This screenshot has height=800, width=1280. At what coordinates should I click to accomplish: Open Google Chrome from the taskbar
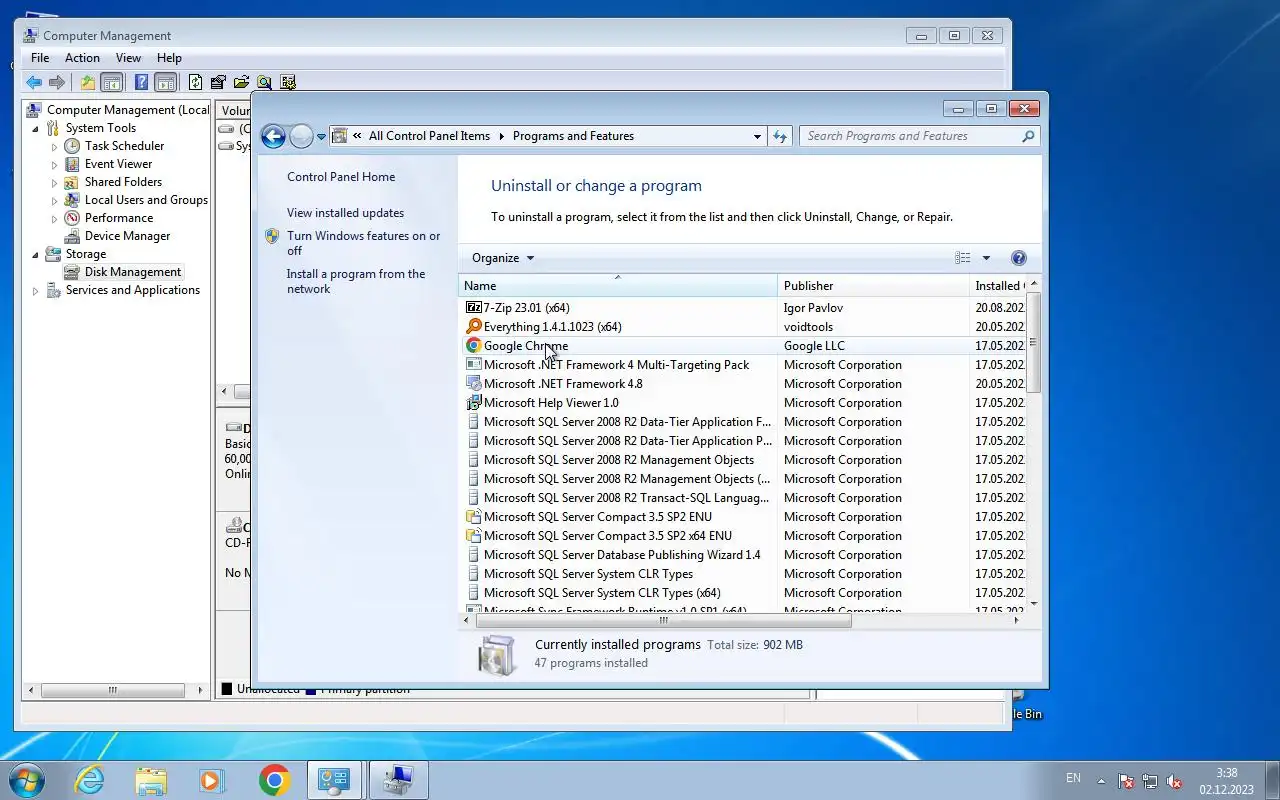coord(274,780)
